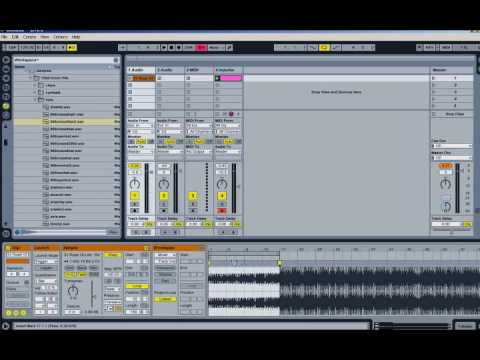Toggle the Punch-Out switch right of the Loop switch
Image resolution: width=480 pixels, height=360 pixels.
[336, 48]
